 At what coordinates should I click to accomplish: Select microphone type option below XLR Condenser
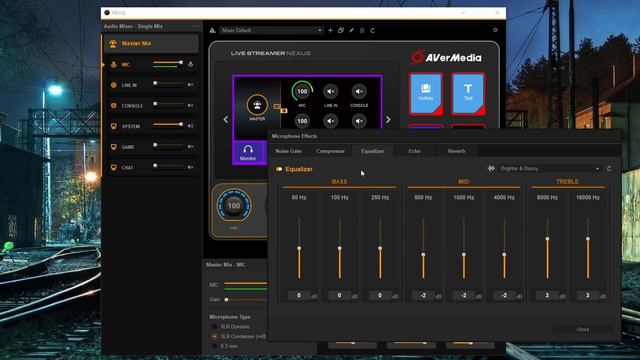click(x=215, y=346)
